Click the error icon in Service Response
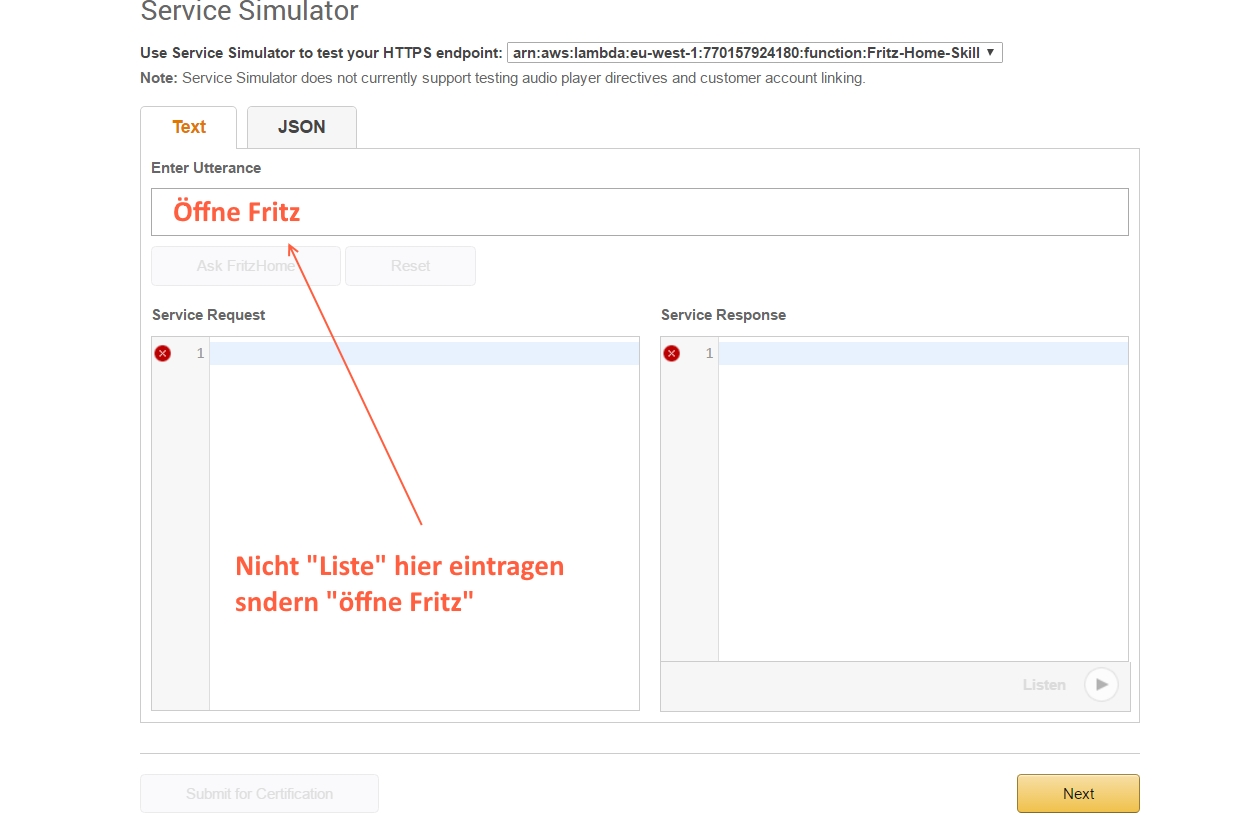1242x815 pixels. point(672,353)
